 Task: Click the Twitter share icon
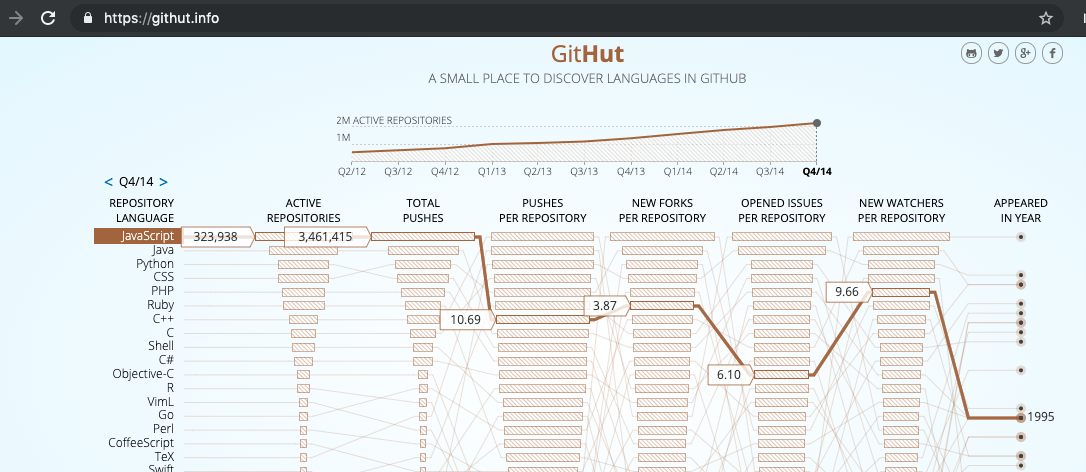(998, 54)
